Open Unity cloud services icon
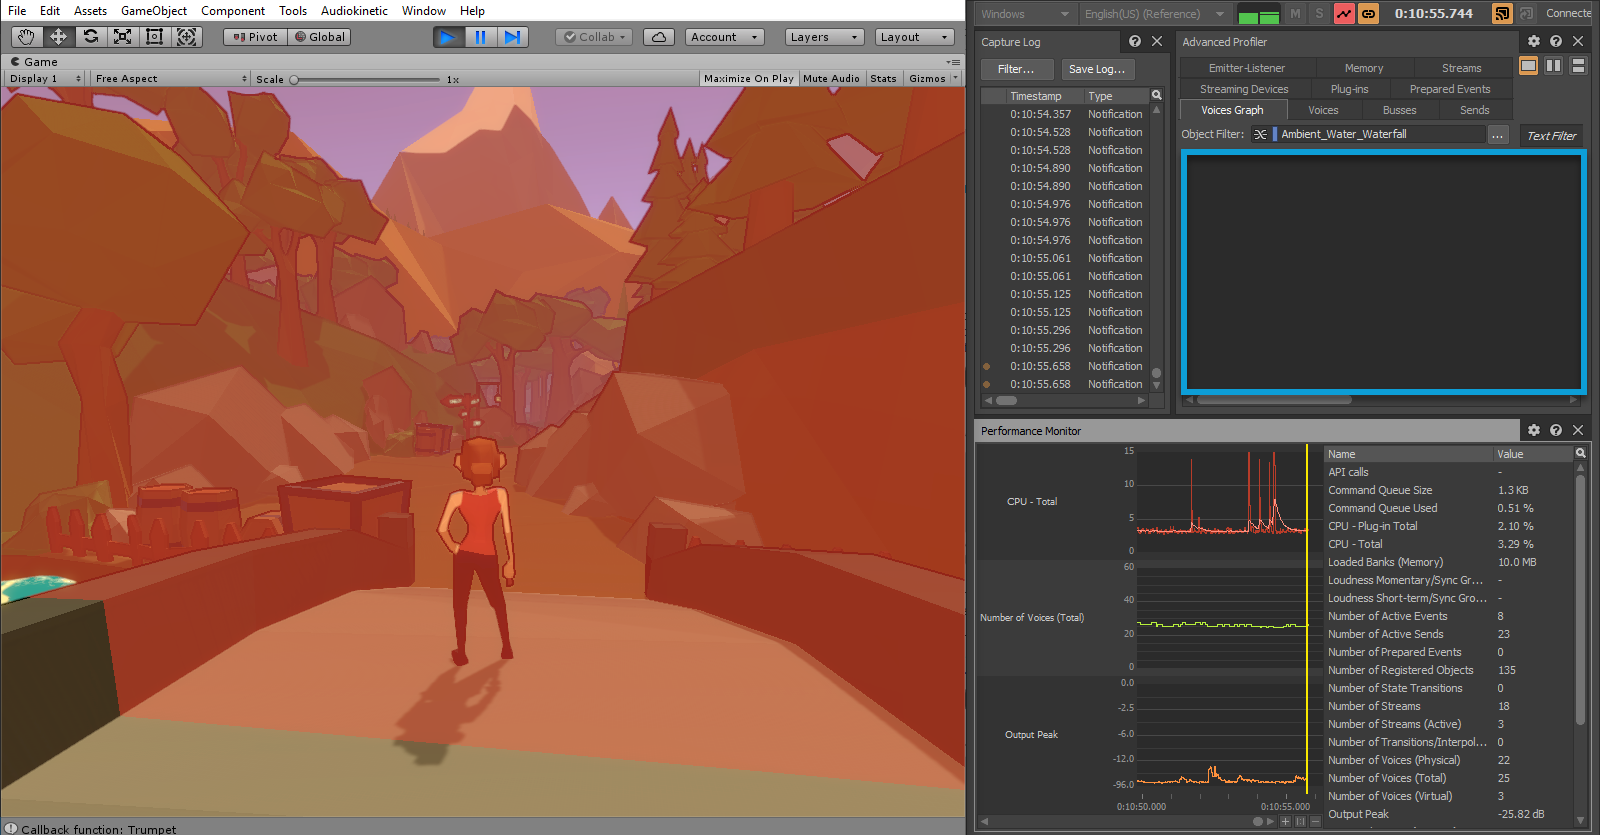The image size is (1600, 835). [x=658, y=37]
